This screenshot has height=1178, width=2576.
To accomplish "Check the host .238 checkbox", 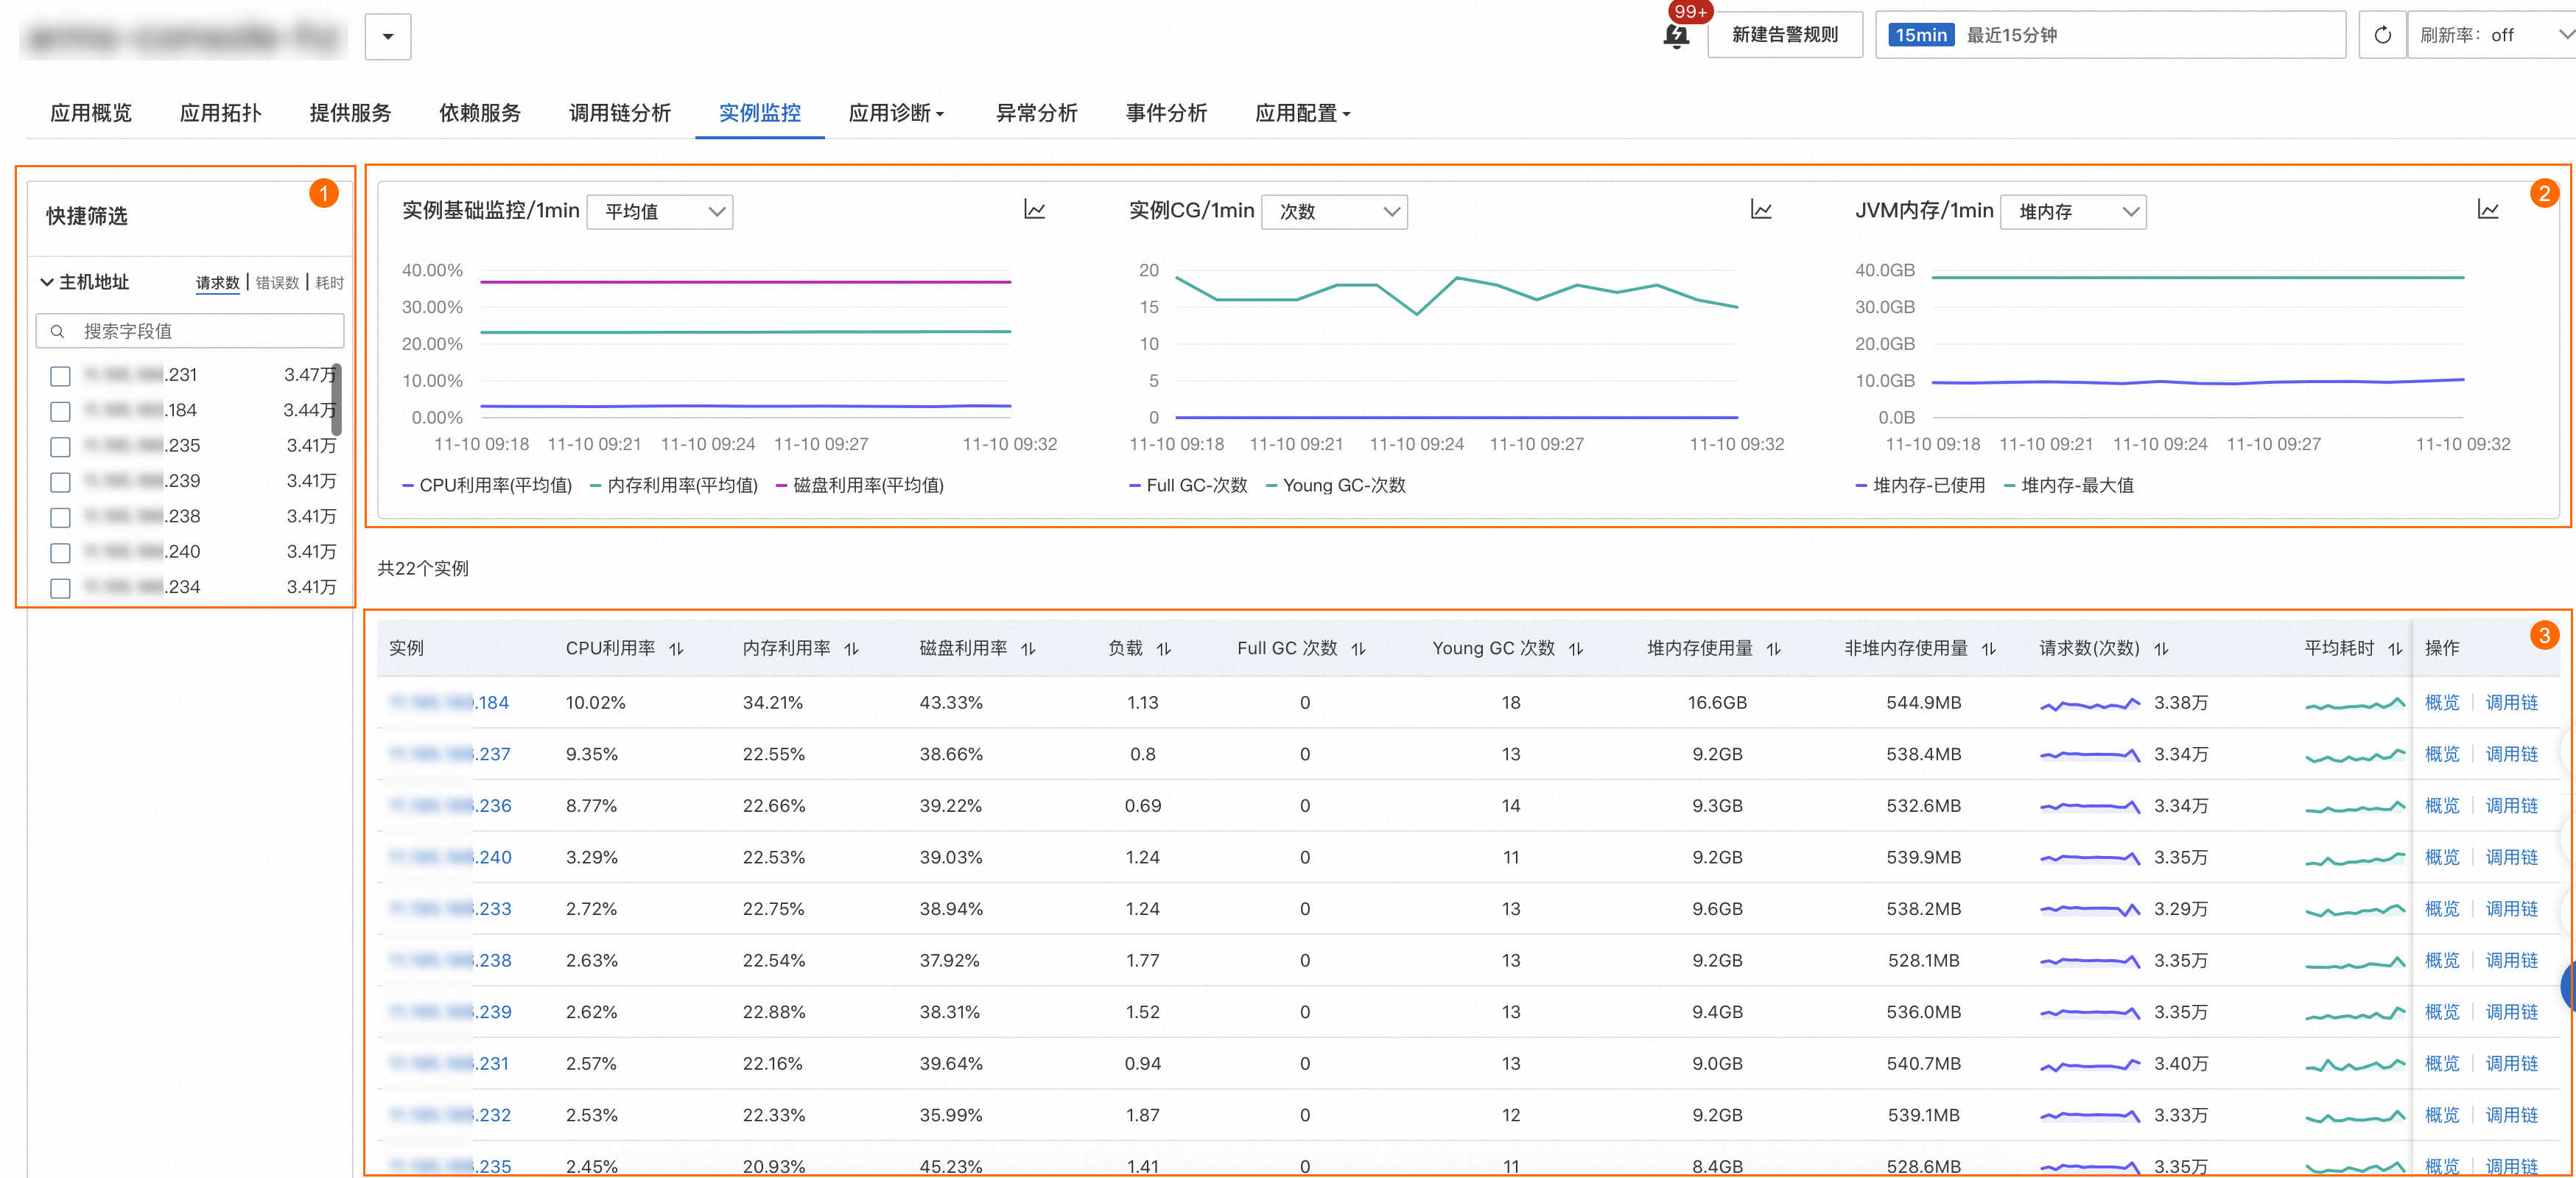I will [60, 517].
